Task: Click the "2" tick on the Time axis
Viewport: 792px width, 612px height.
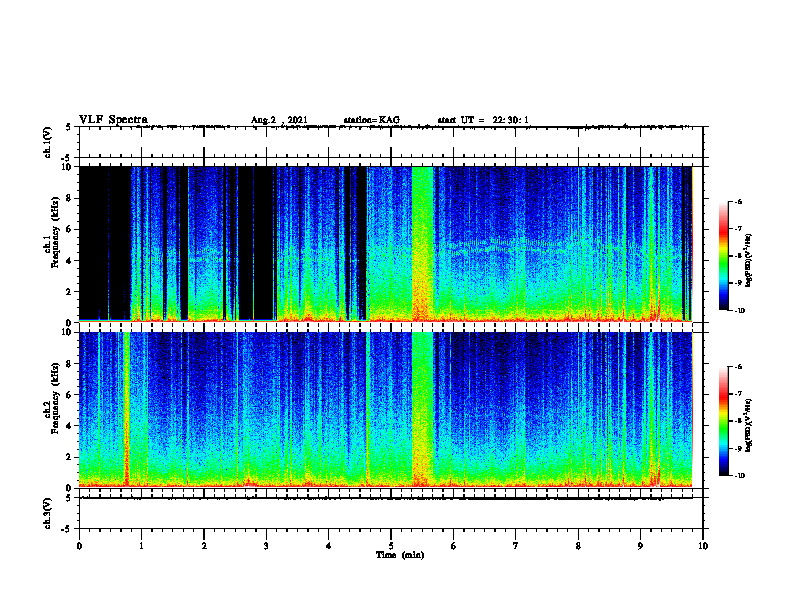Action: pyautogui.click(x=204, y=546)
